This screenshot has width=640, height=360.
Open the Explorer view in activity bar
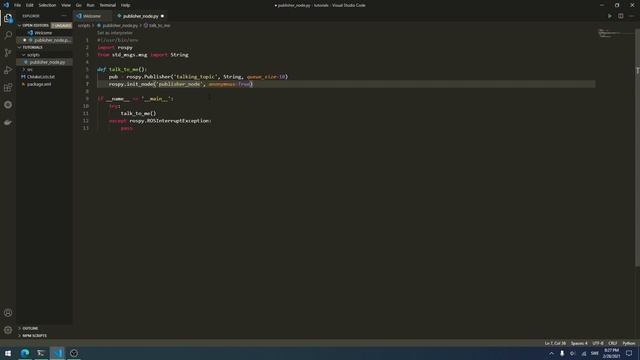click(8, 18)
